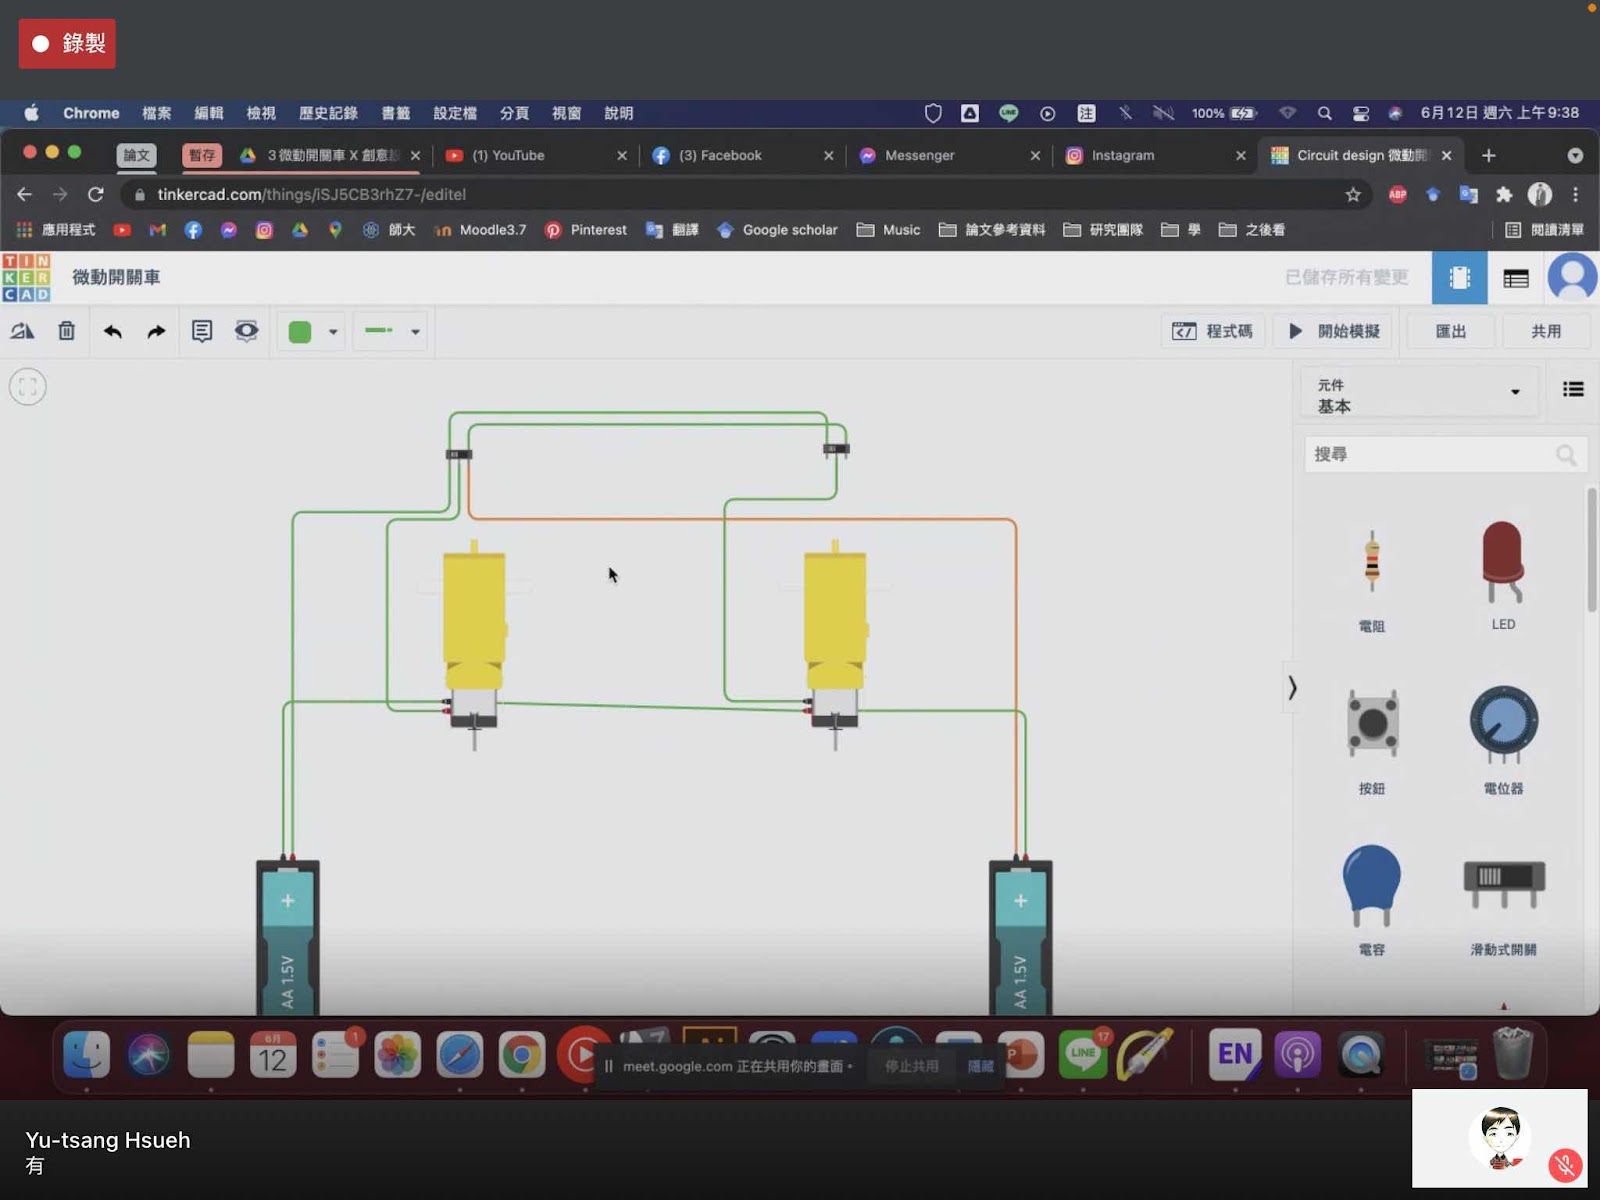Open the 書籤 menu in the menu bar

coord(395,113)
